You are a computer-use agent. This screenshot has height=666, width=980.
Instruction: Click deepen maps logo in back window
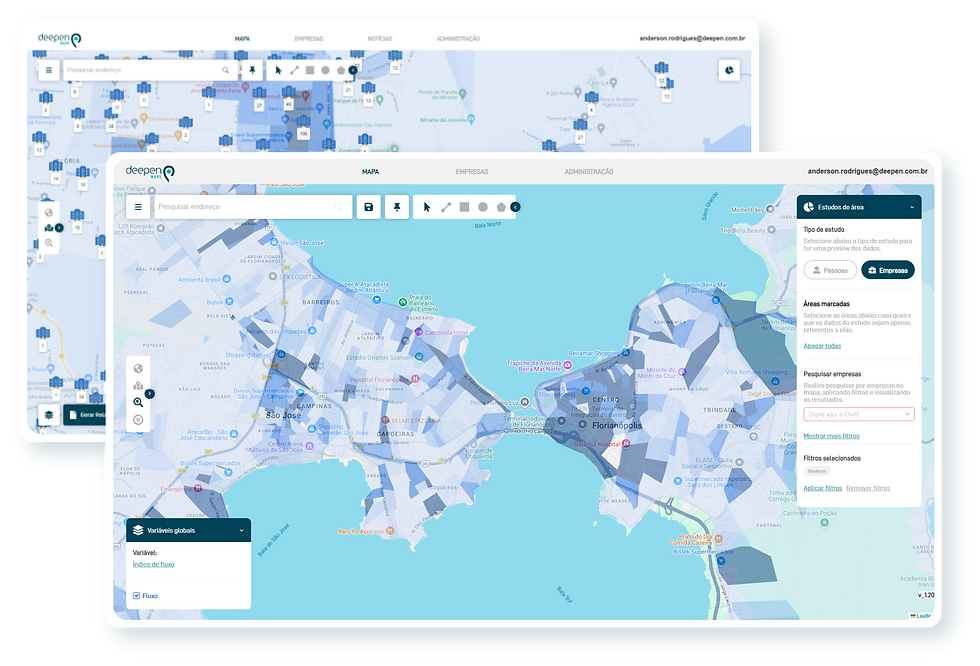click(x=59, y=39)
